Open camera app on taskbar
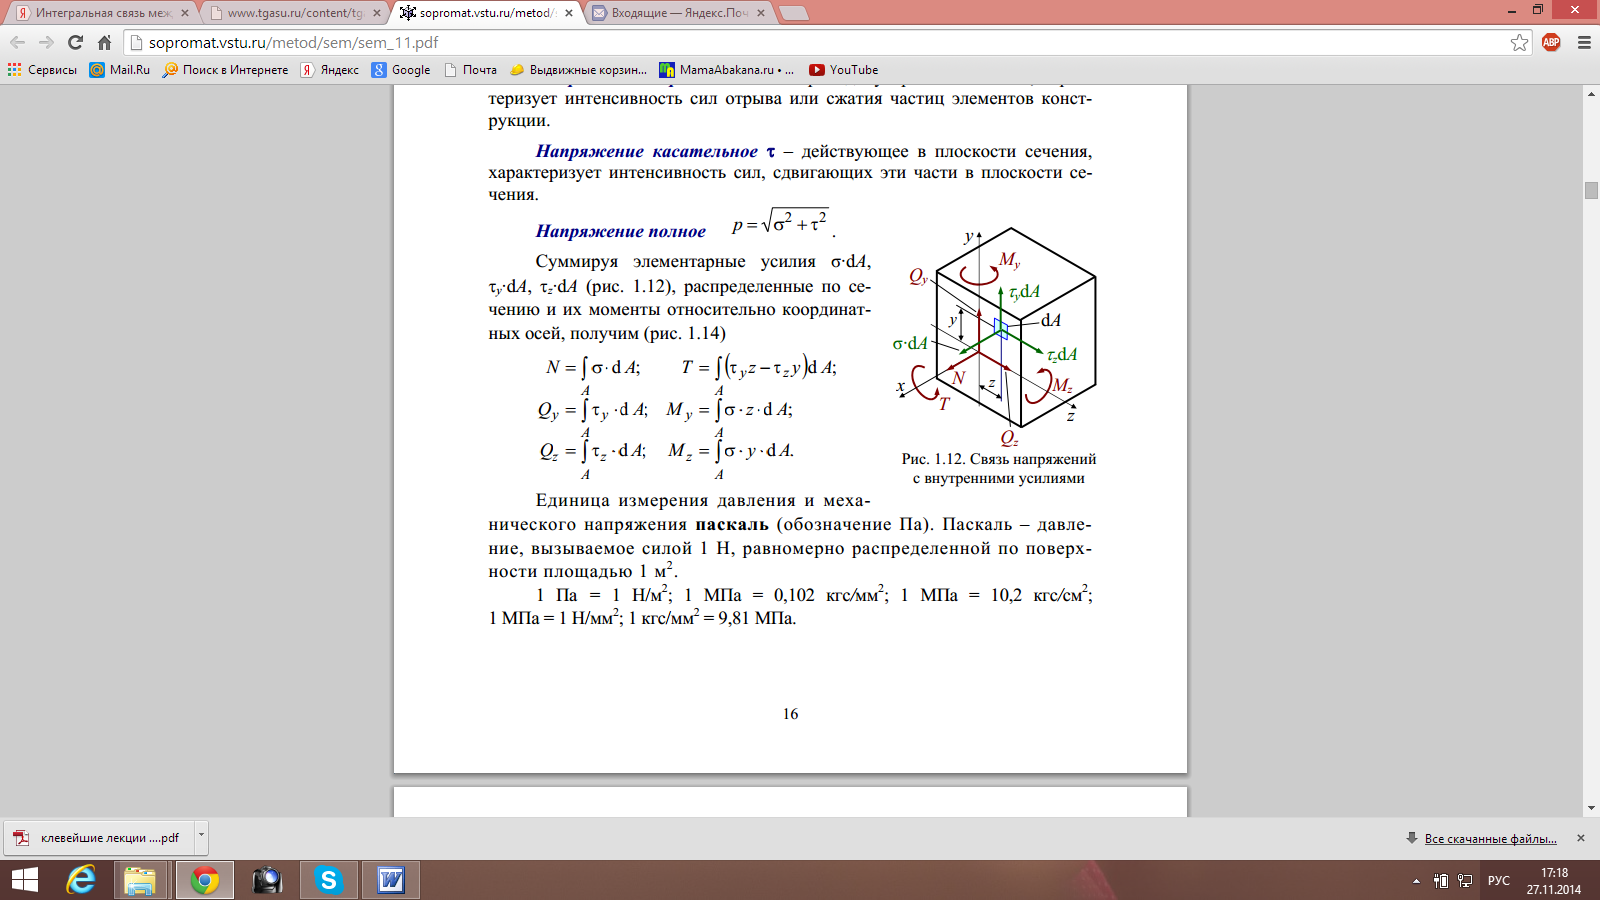This screenshot has height=900, width=1600. 267,880
